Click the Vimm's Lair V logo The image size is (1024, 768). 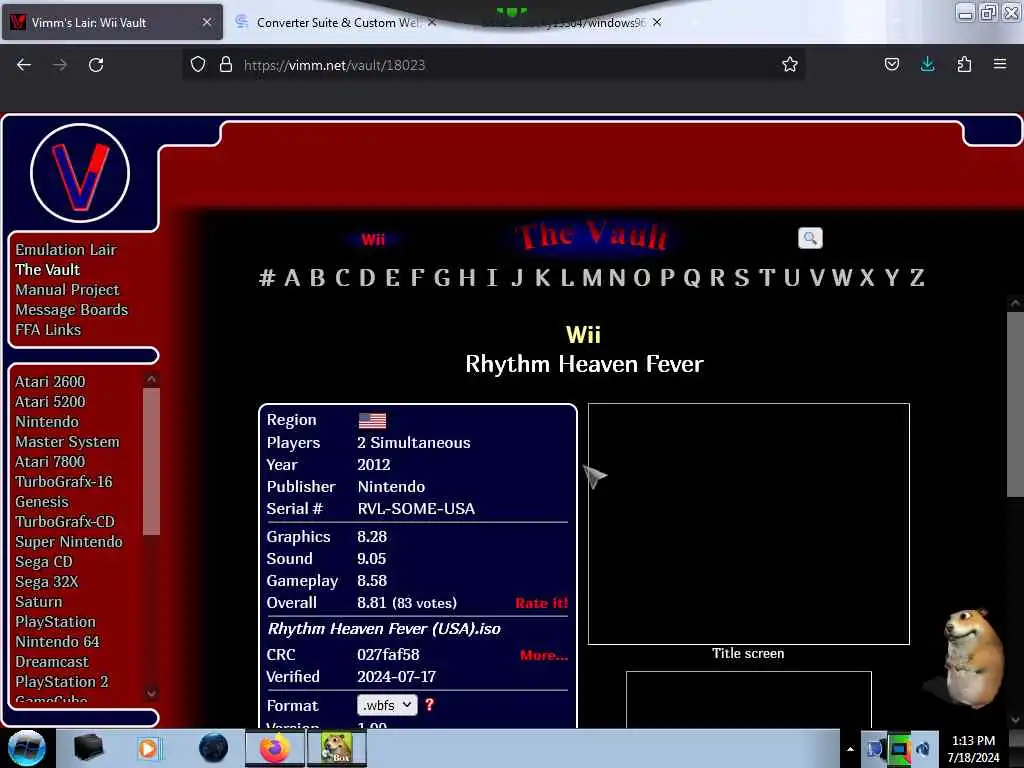80,173
